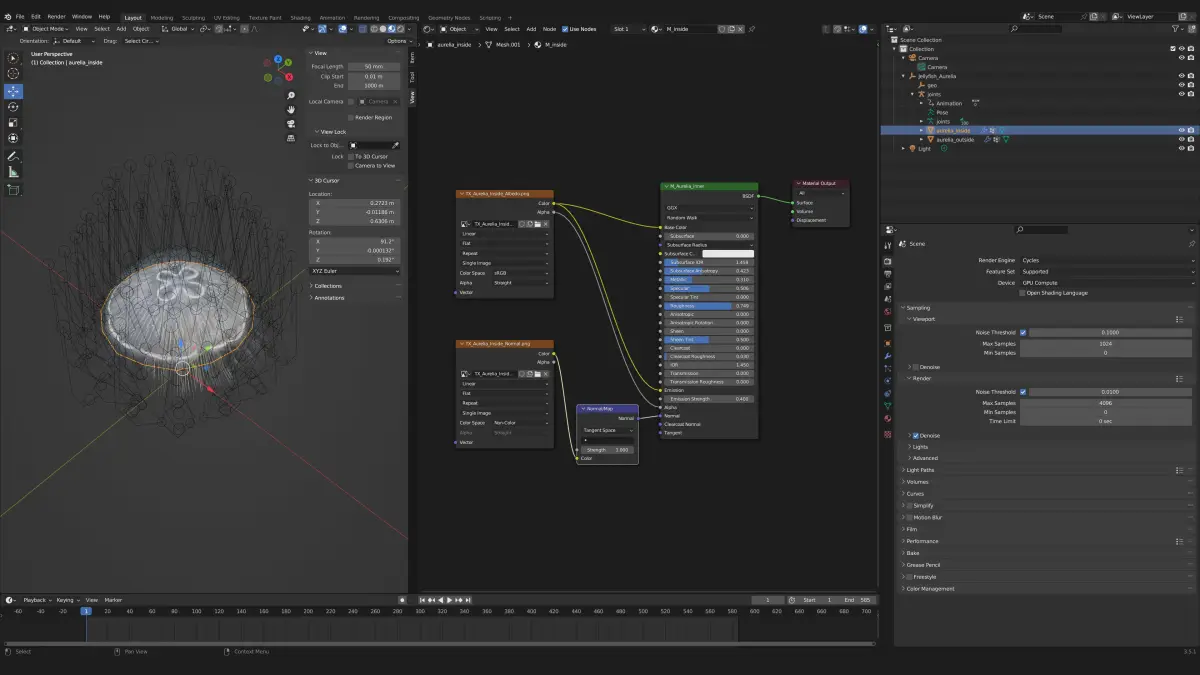Image resolution: width=1200 pixels, height=675 pixels.
Task: Enable the Render Region checkbox
Action: (351, 117)
